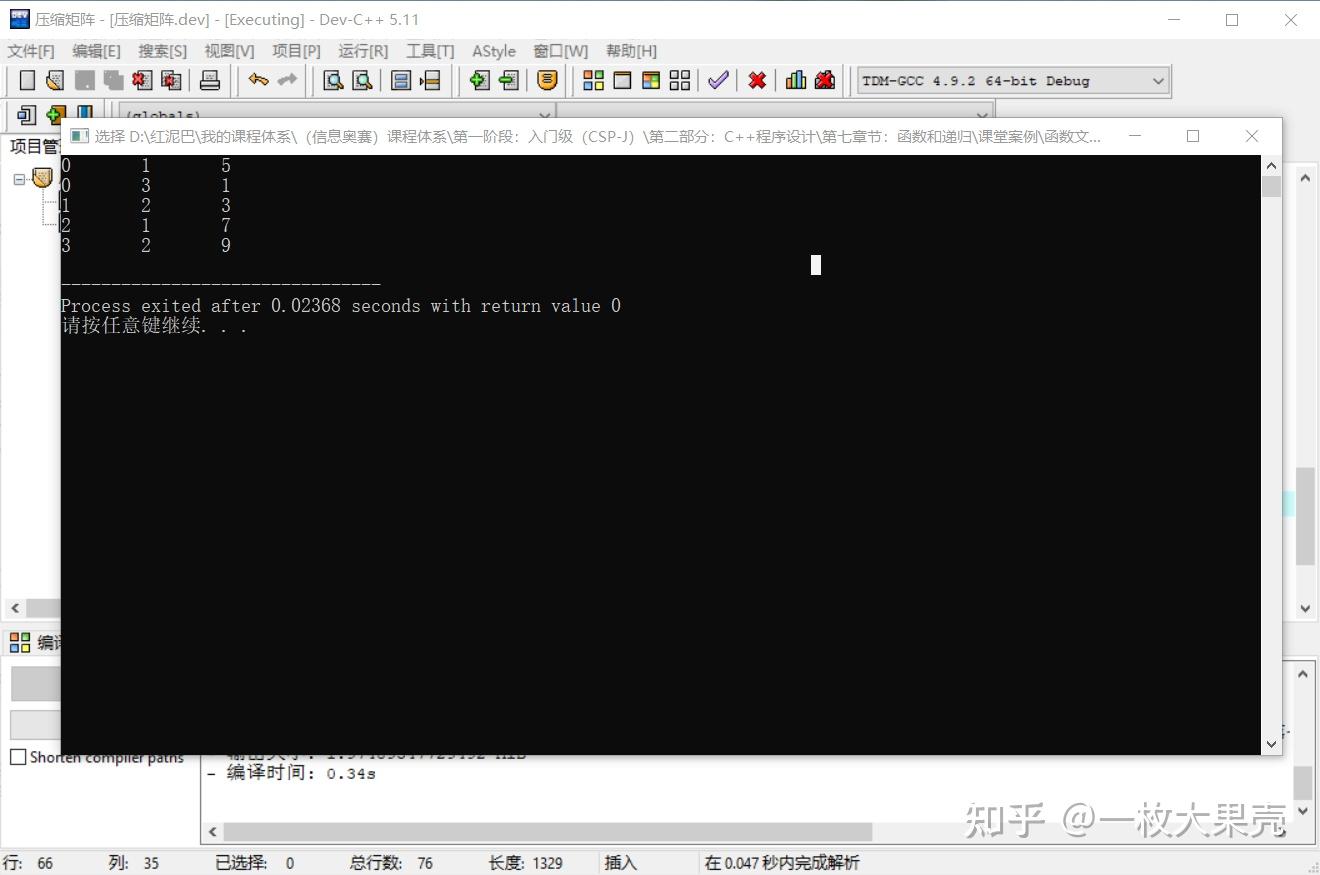Screen dimensions: 1320x875
Task: Click the Rebuild All grid icon
Action: pyautogui.click(x=680, y=80)
